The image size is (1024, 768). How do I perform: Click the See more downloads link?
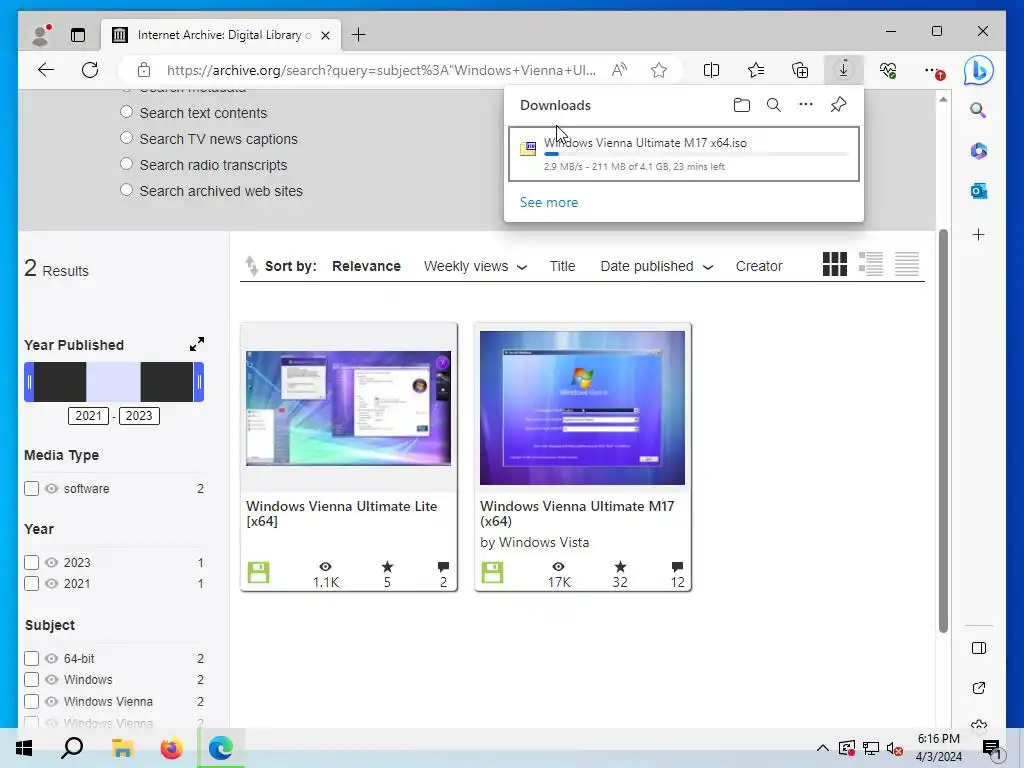549,202
